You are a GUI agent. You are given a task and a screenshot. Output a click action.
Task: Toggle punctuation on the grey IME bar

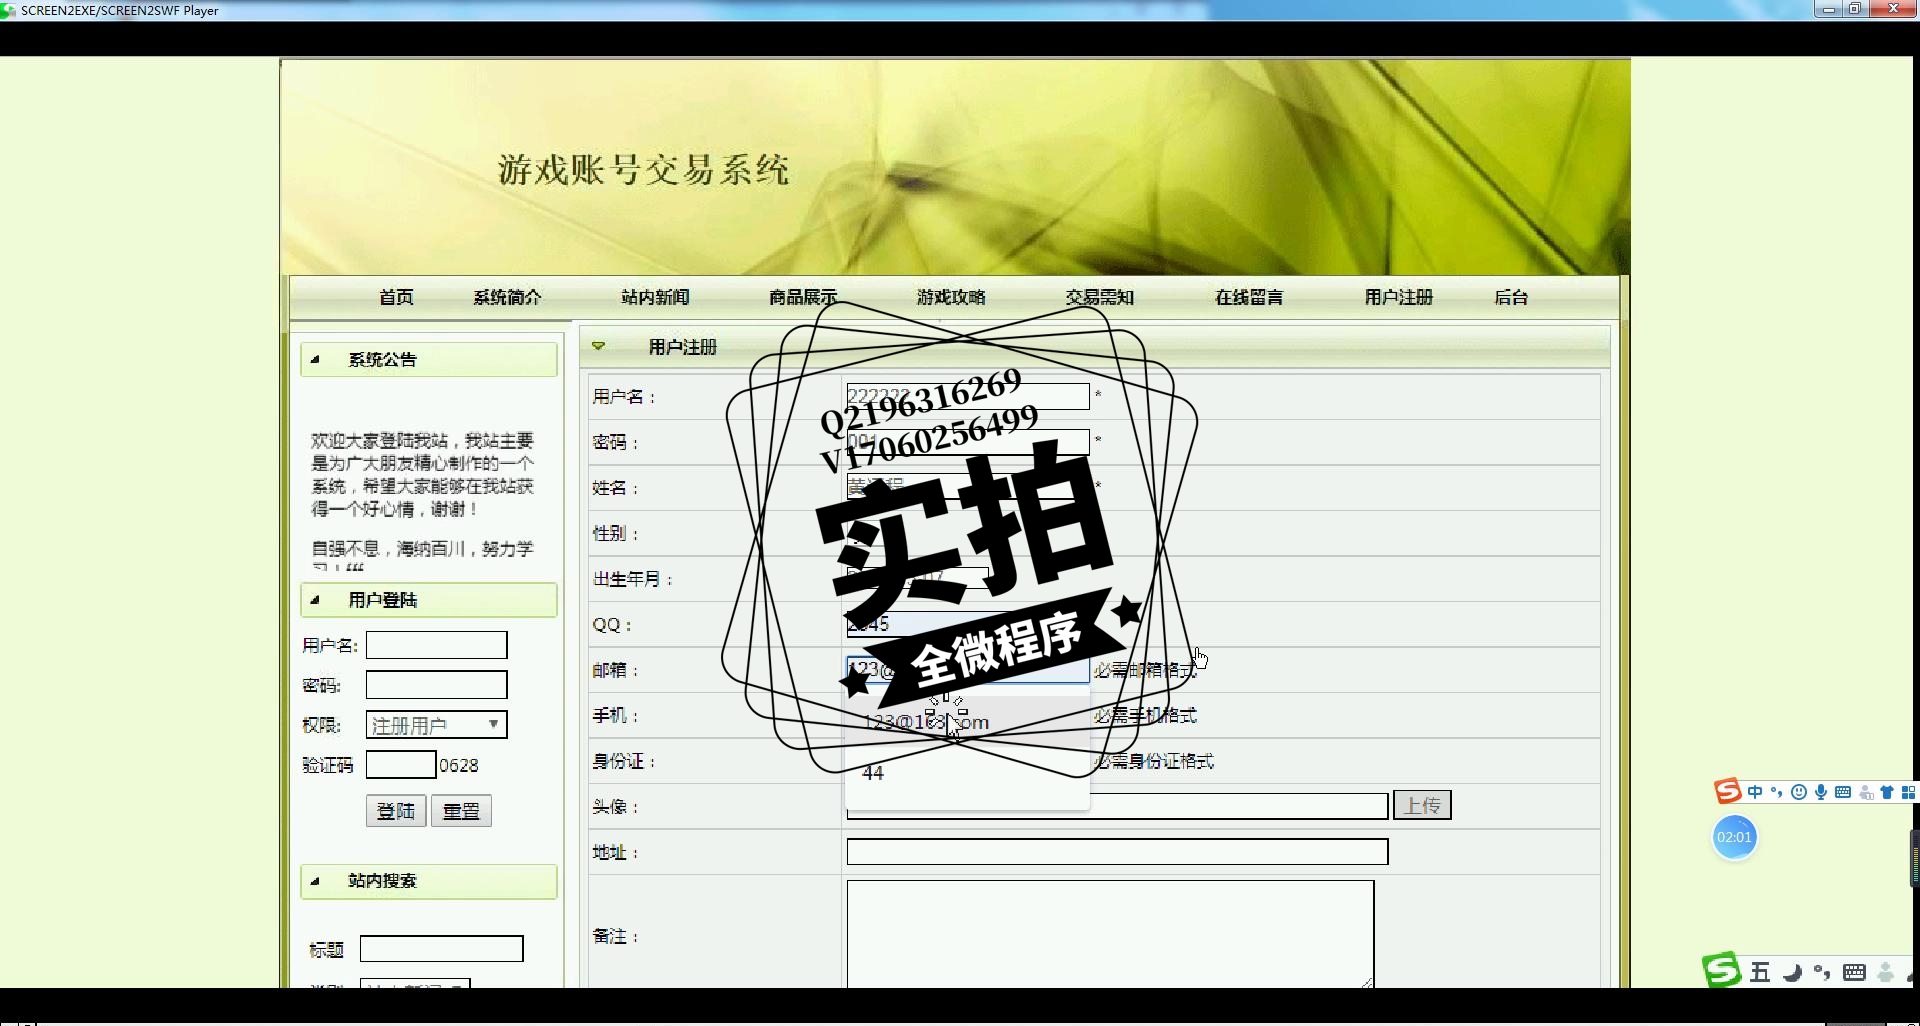coord(1822,972)
